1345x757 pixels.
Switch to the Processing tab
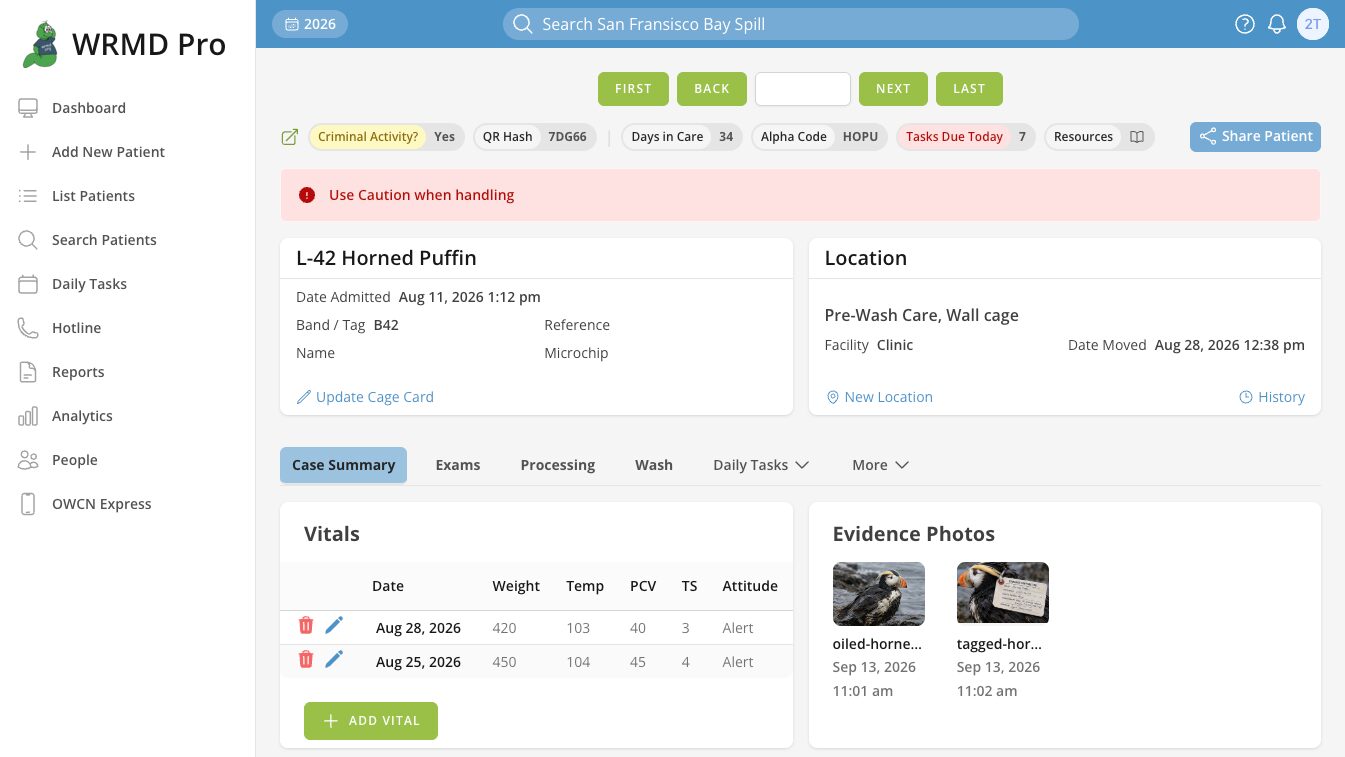click(558, 465)
